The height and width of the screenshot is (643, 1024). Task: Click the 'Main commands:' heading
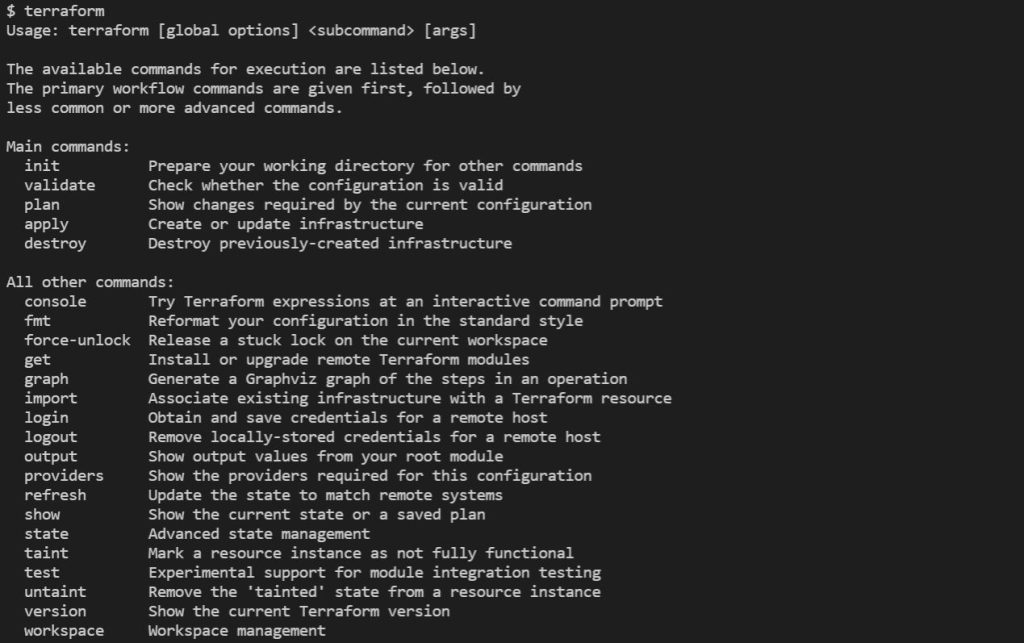pyautogui.click(x=68, y=147)
